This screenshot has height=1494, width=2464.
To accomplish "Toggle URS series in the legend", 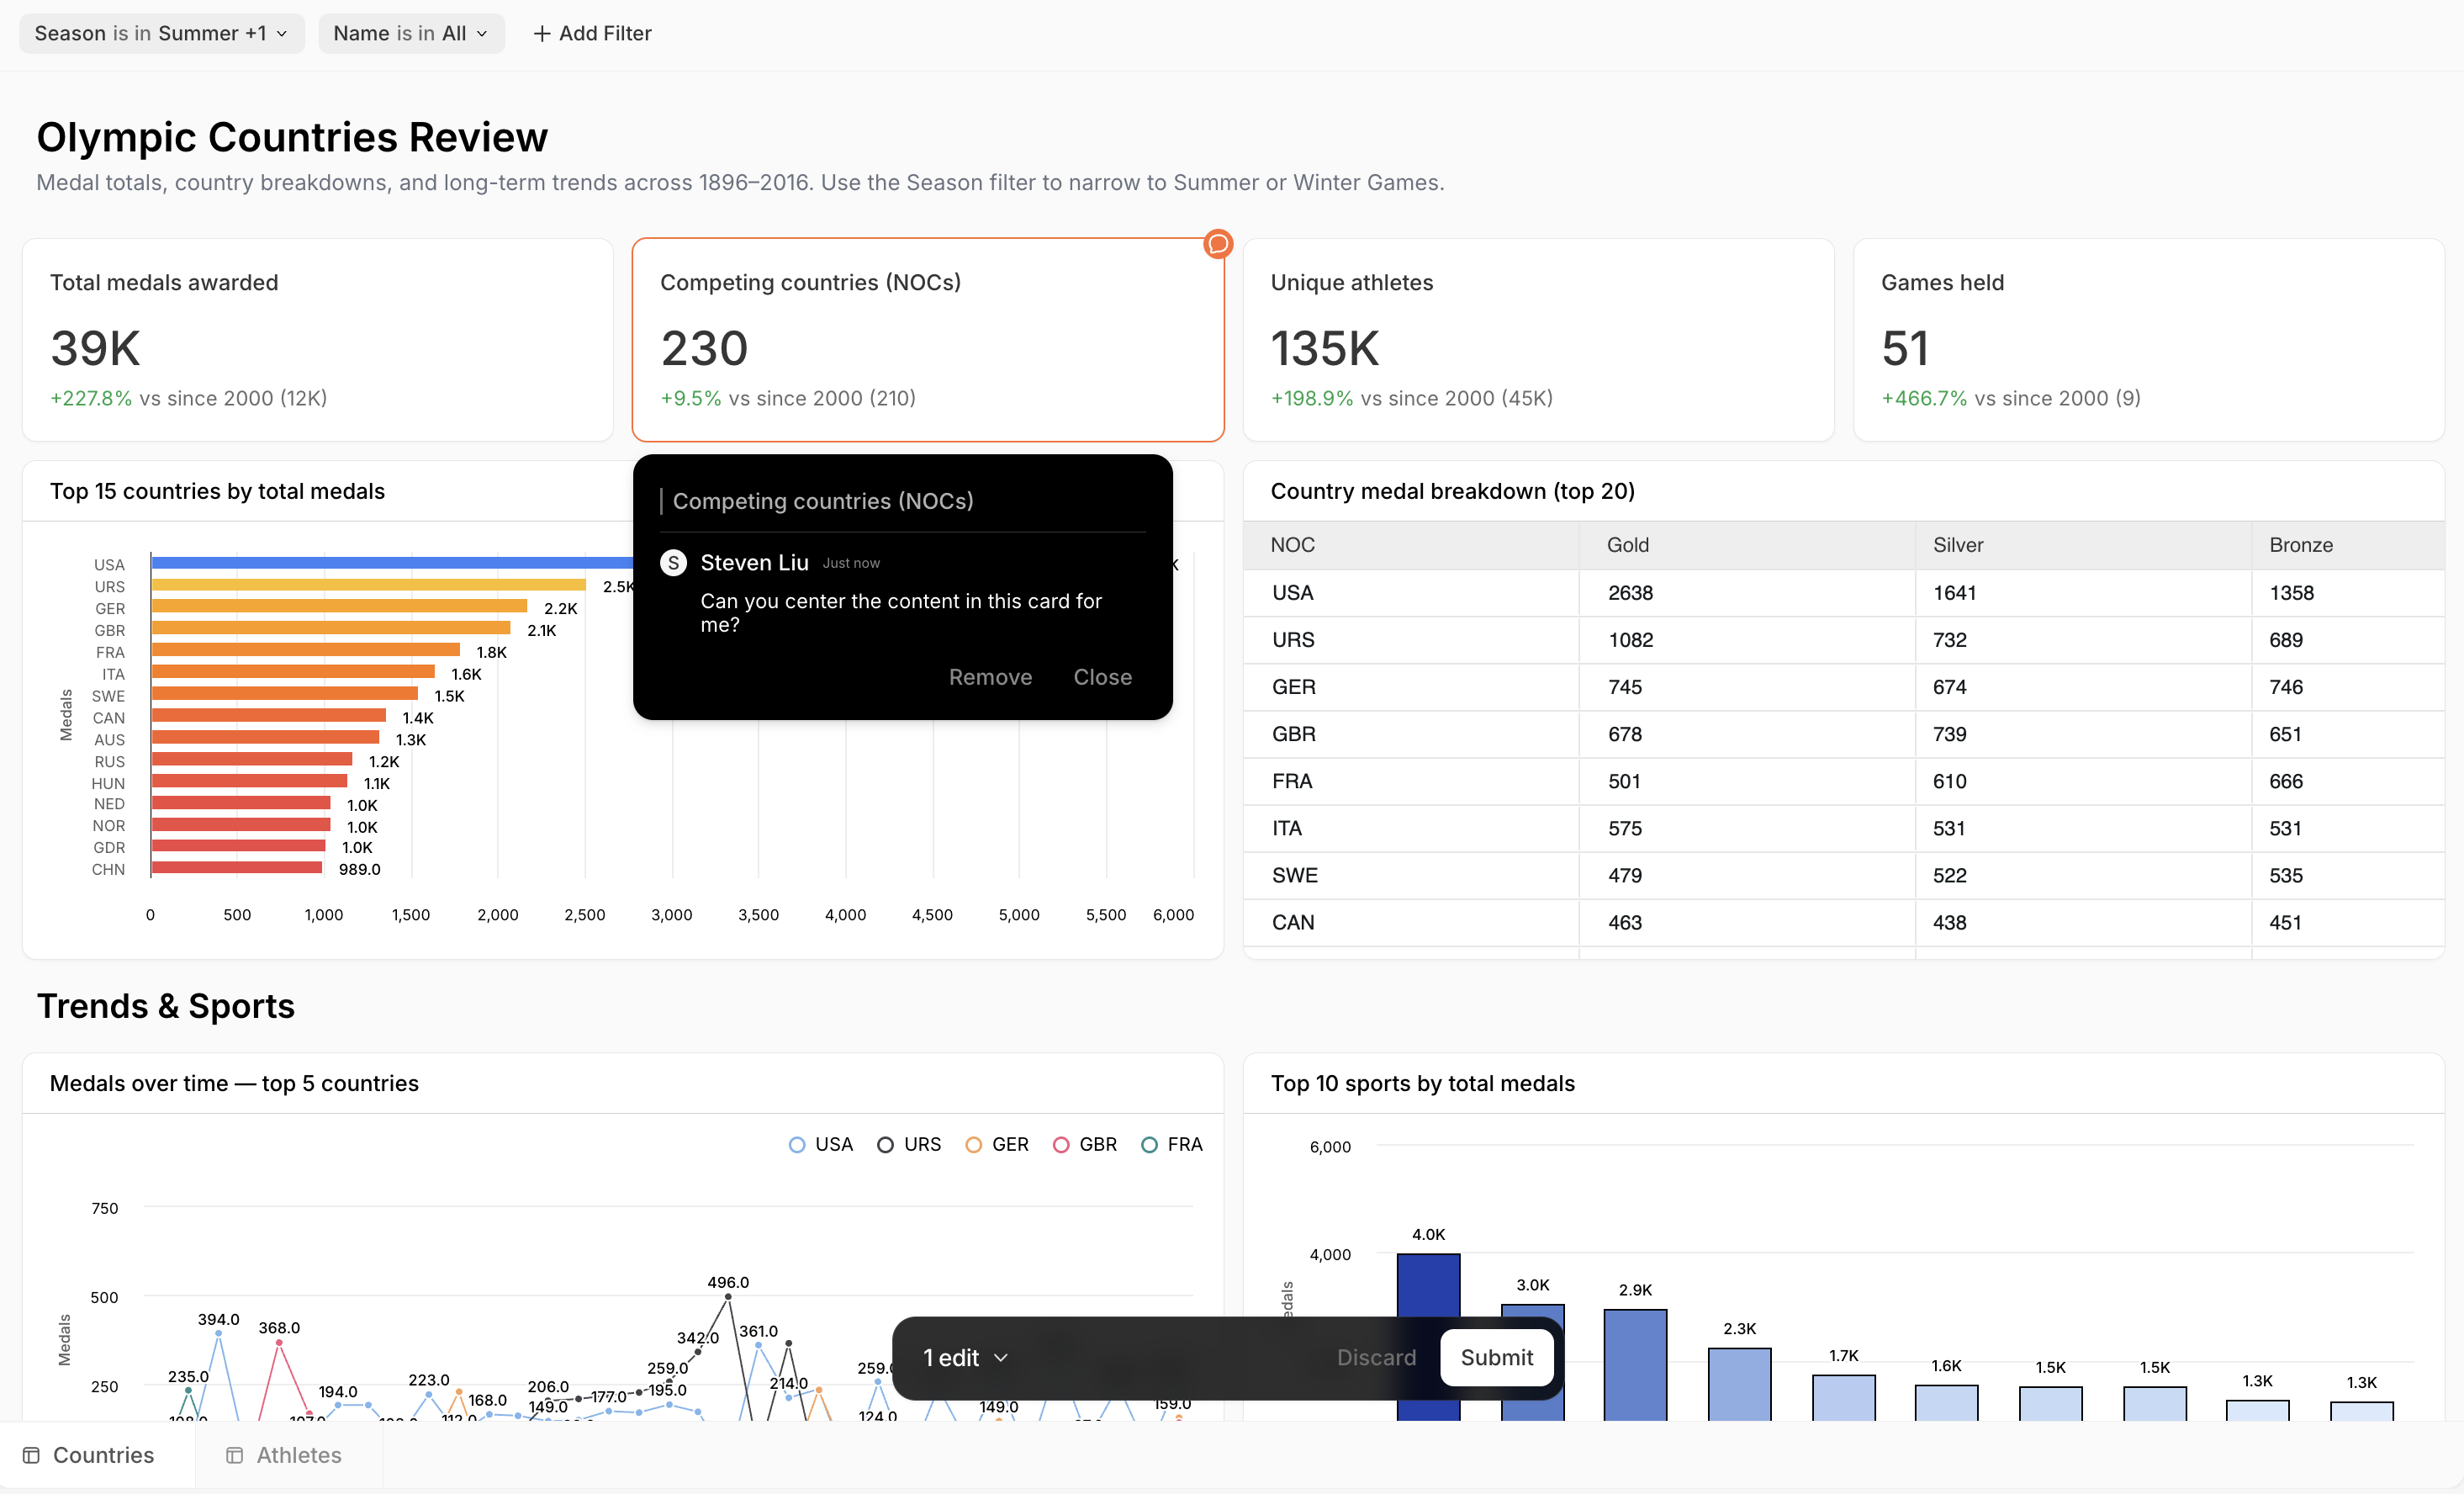I will (908, 1144).
